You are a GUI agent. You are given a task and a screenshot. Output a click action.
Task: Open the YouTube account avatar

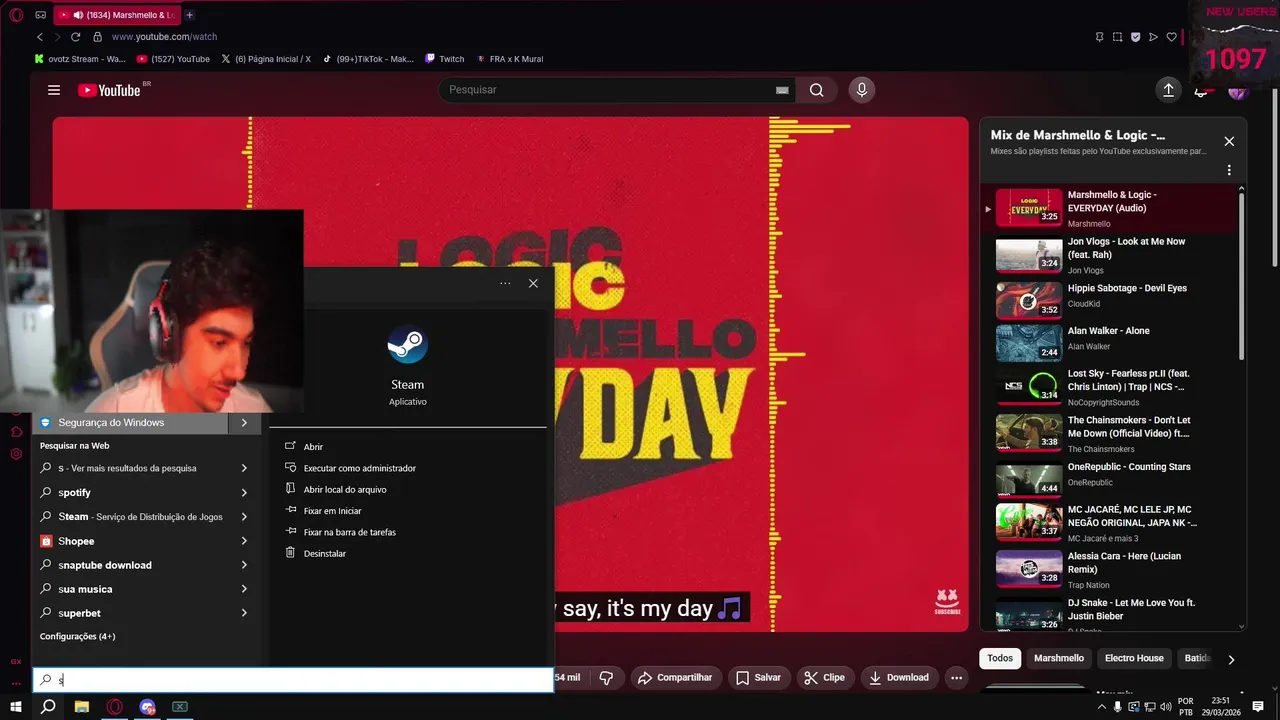(1238, 93)
